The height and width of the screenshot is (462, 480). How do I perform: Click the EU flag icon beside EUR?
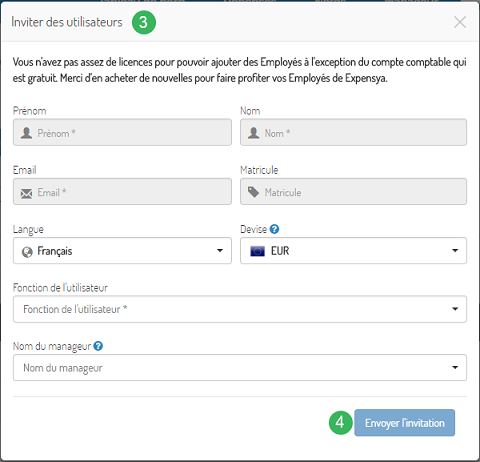pyautogui.click(x=257, y=251)
